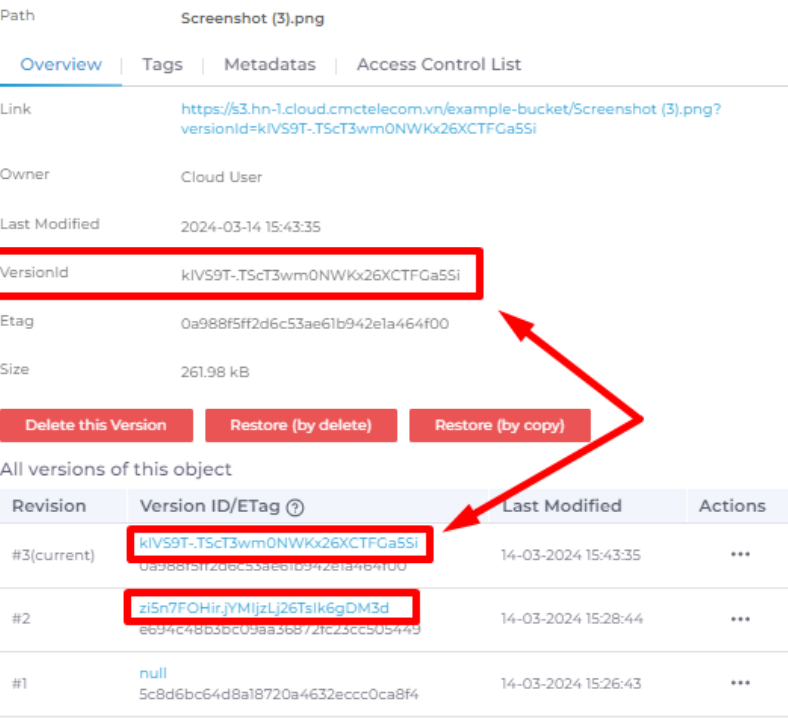This screenshot has width=788, height=720.
Task: Click the Cloud User owner value
Action: coord(221,177)
